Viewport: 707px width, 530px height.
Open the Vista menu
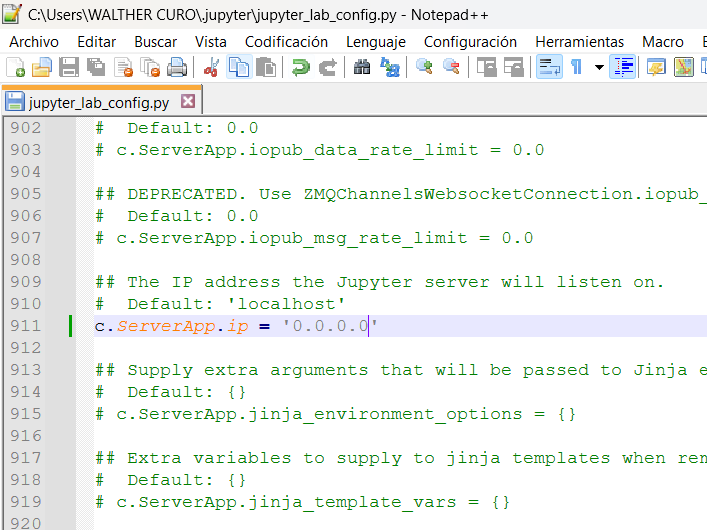211,42
